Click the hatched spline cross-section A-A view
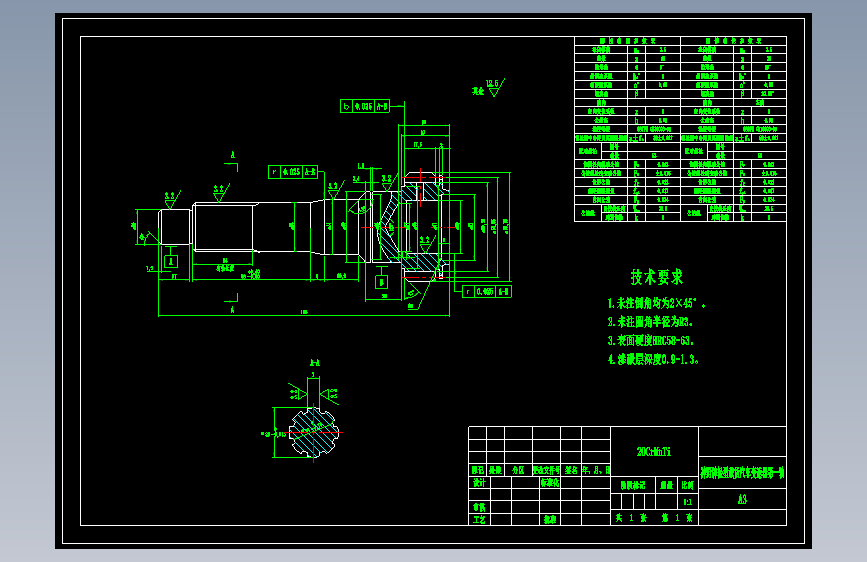The width and height of the screenshot is (867, 562). [314, 432]
